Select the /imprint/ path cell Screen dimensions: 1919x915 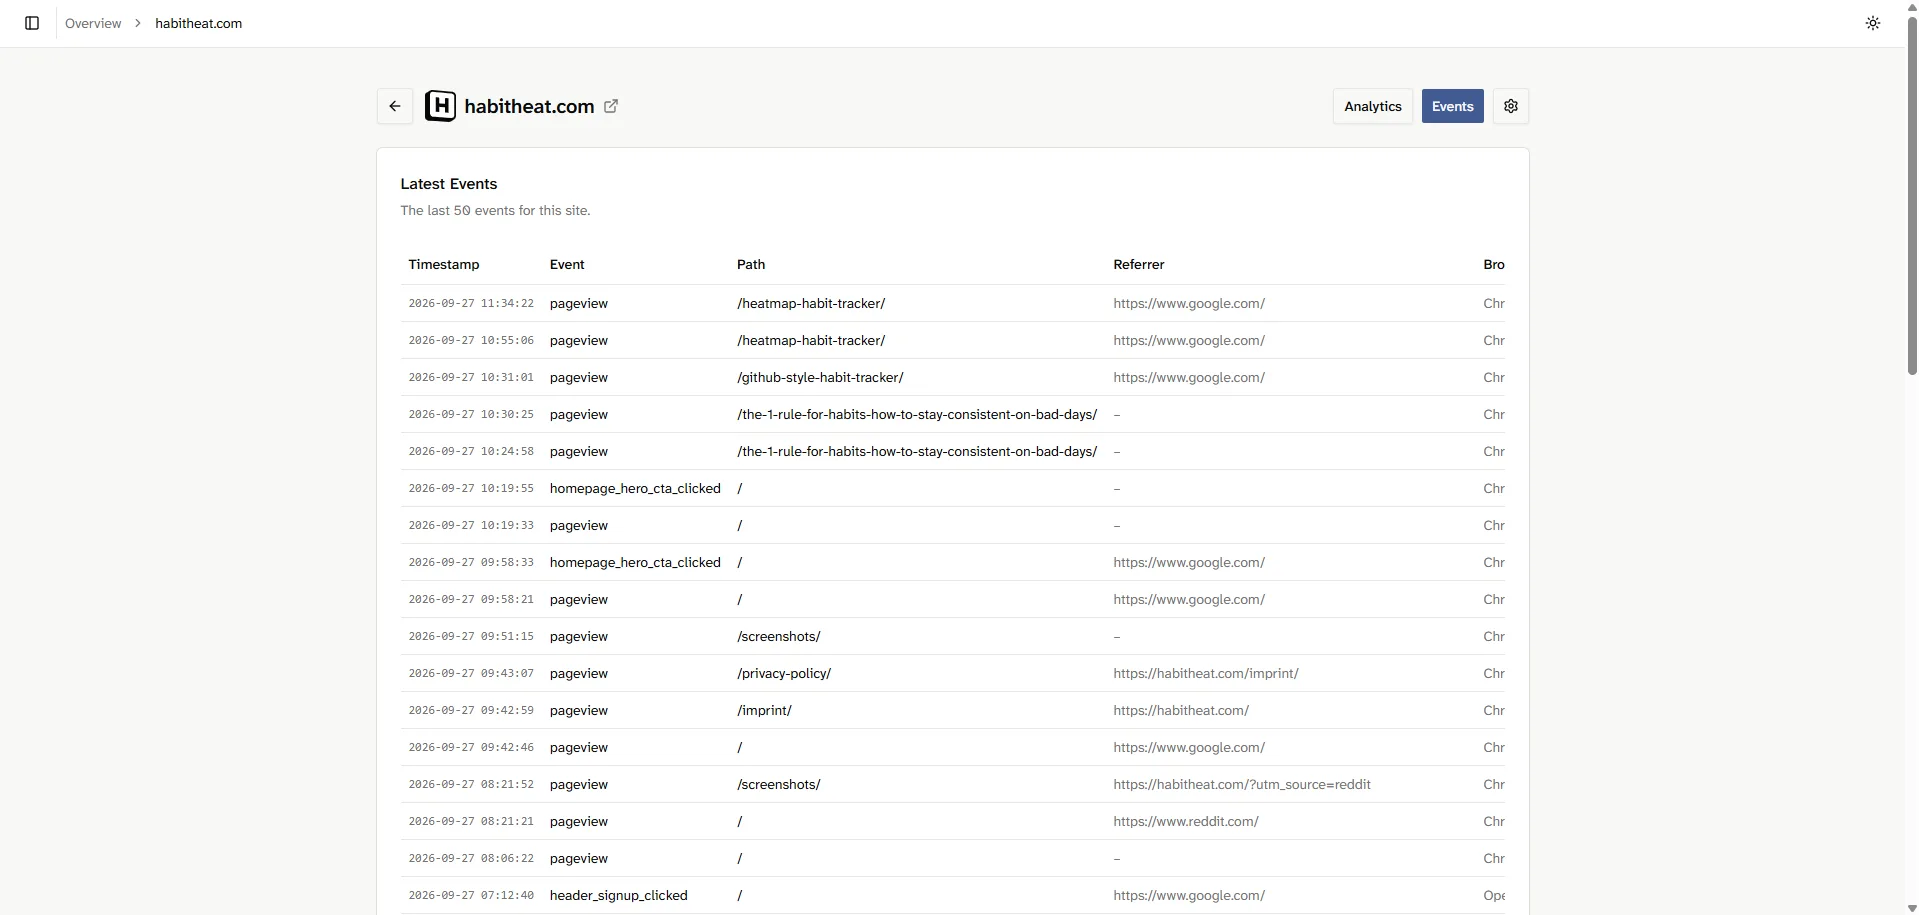tap(764, 710)
